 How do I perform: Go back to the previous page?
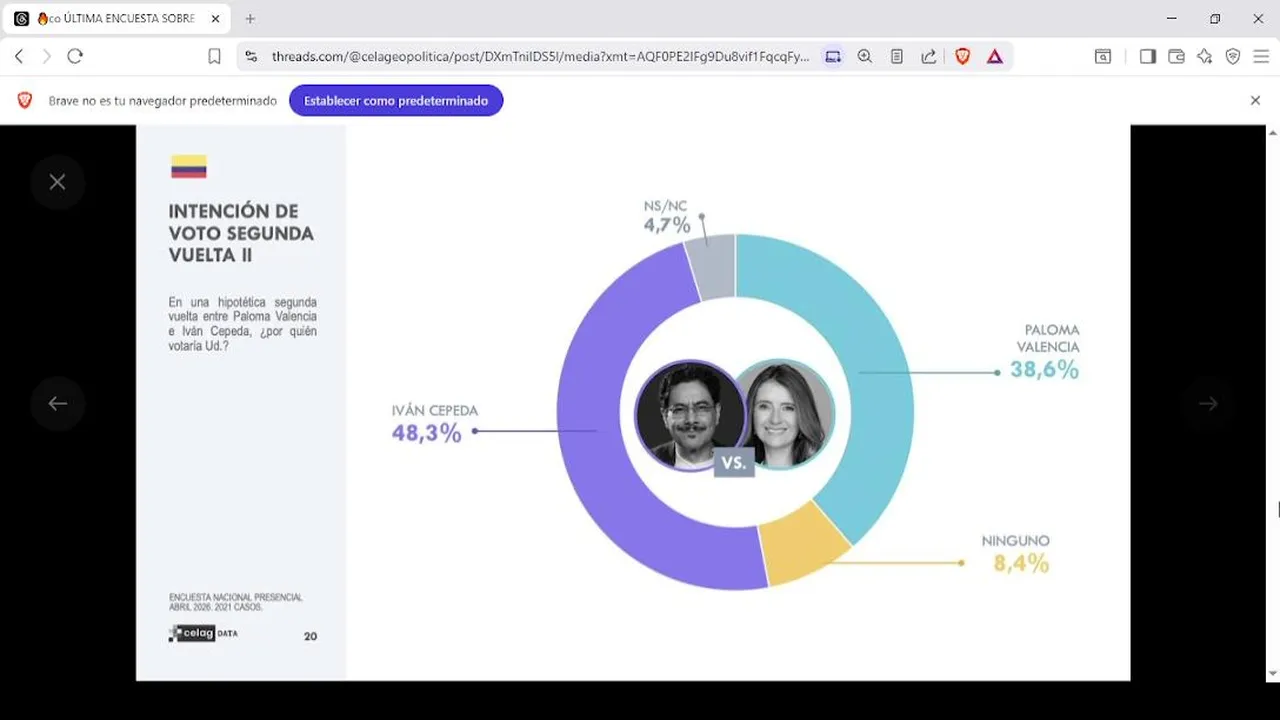(19, 57)
